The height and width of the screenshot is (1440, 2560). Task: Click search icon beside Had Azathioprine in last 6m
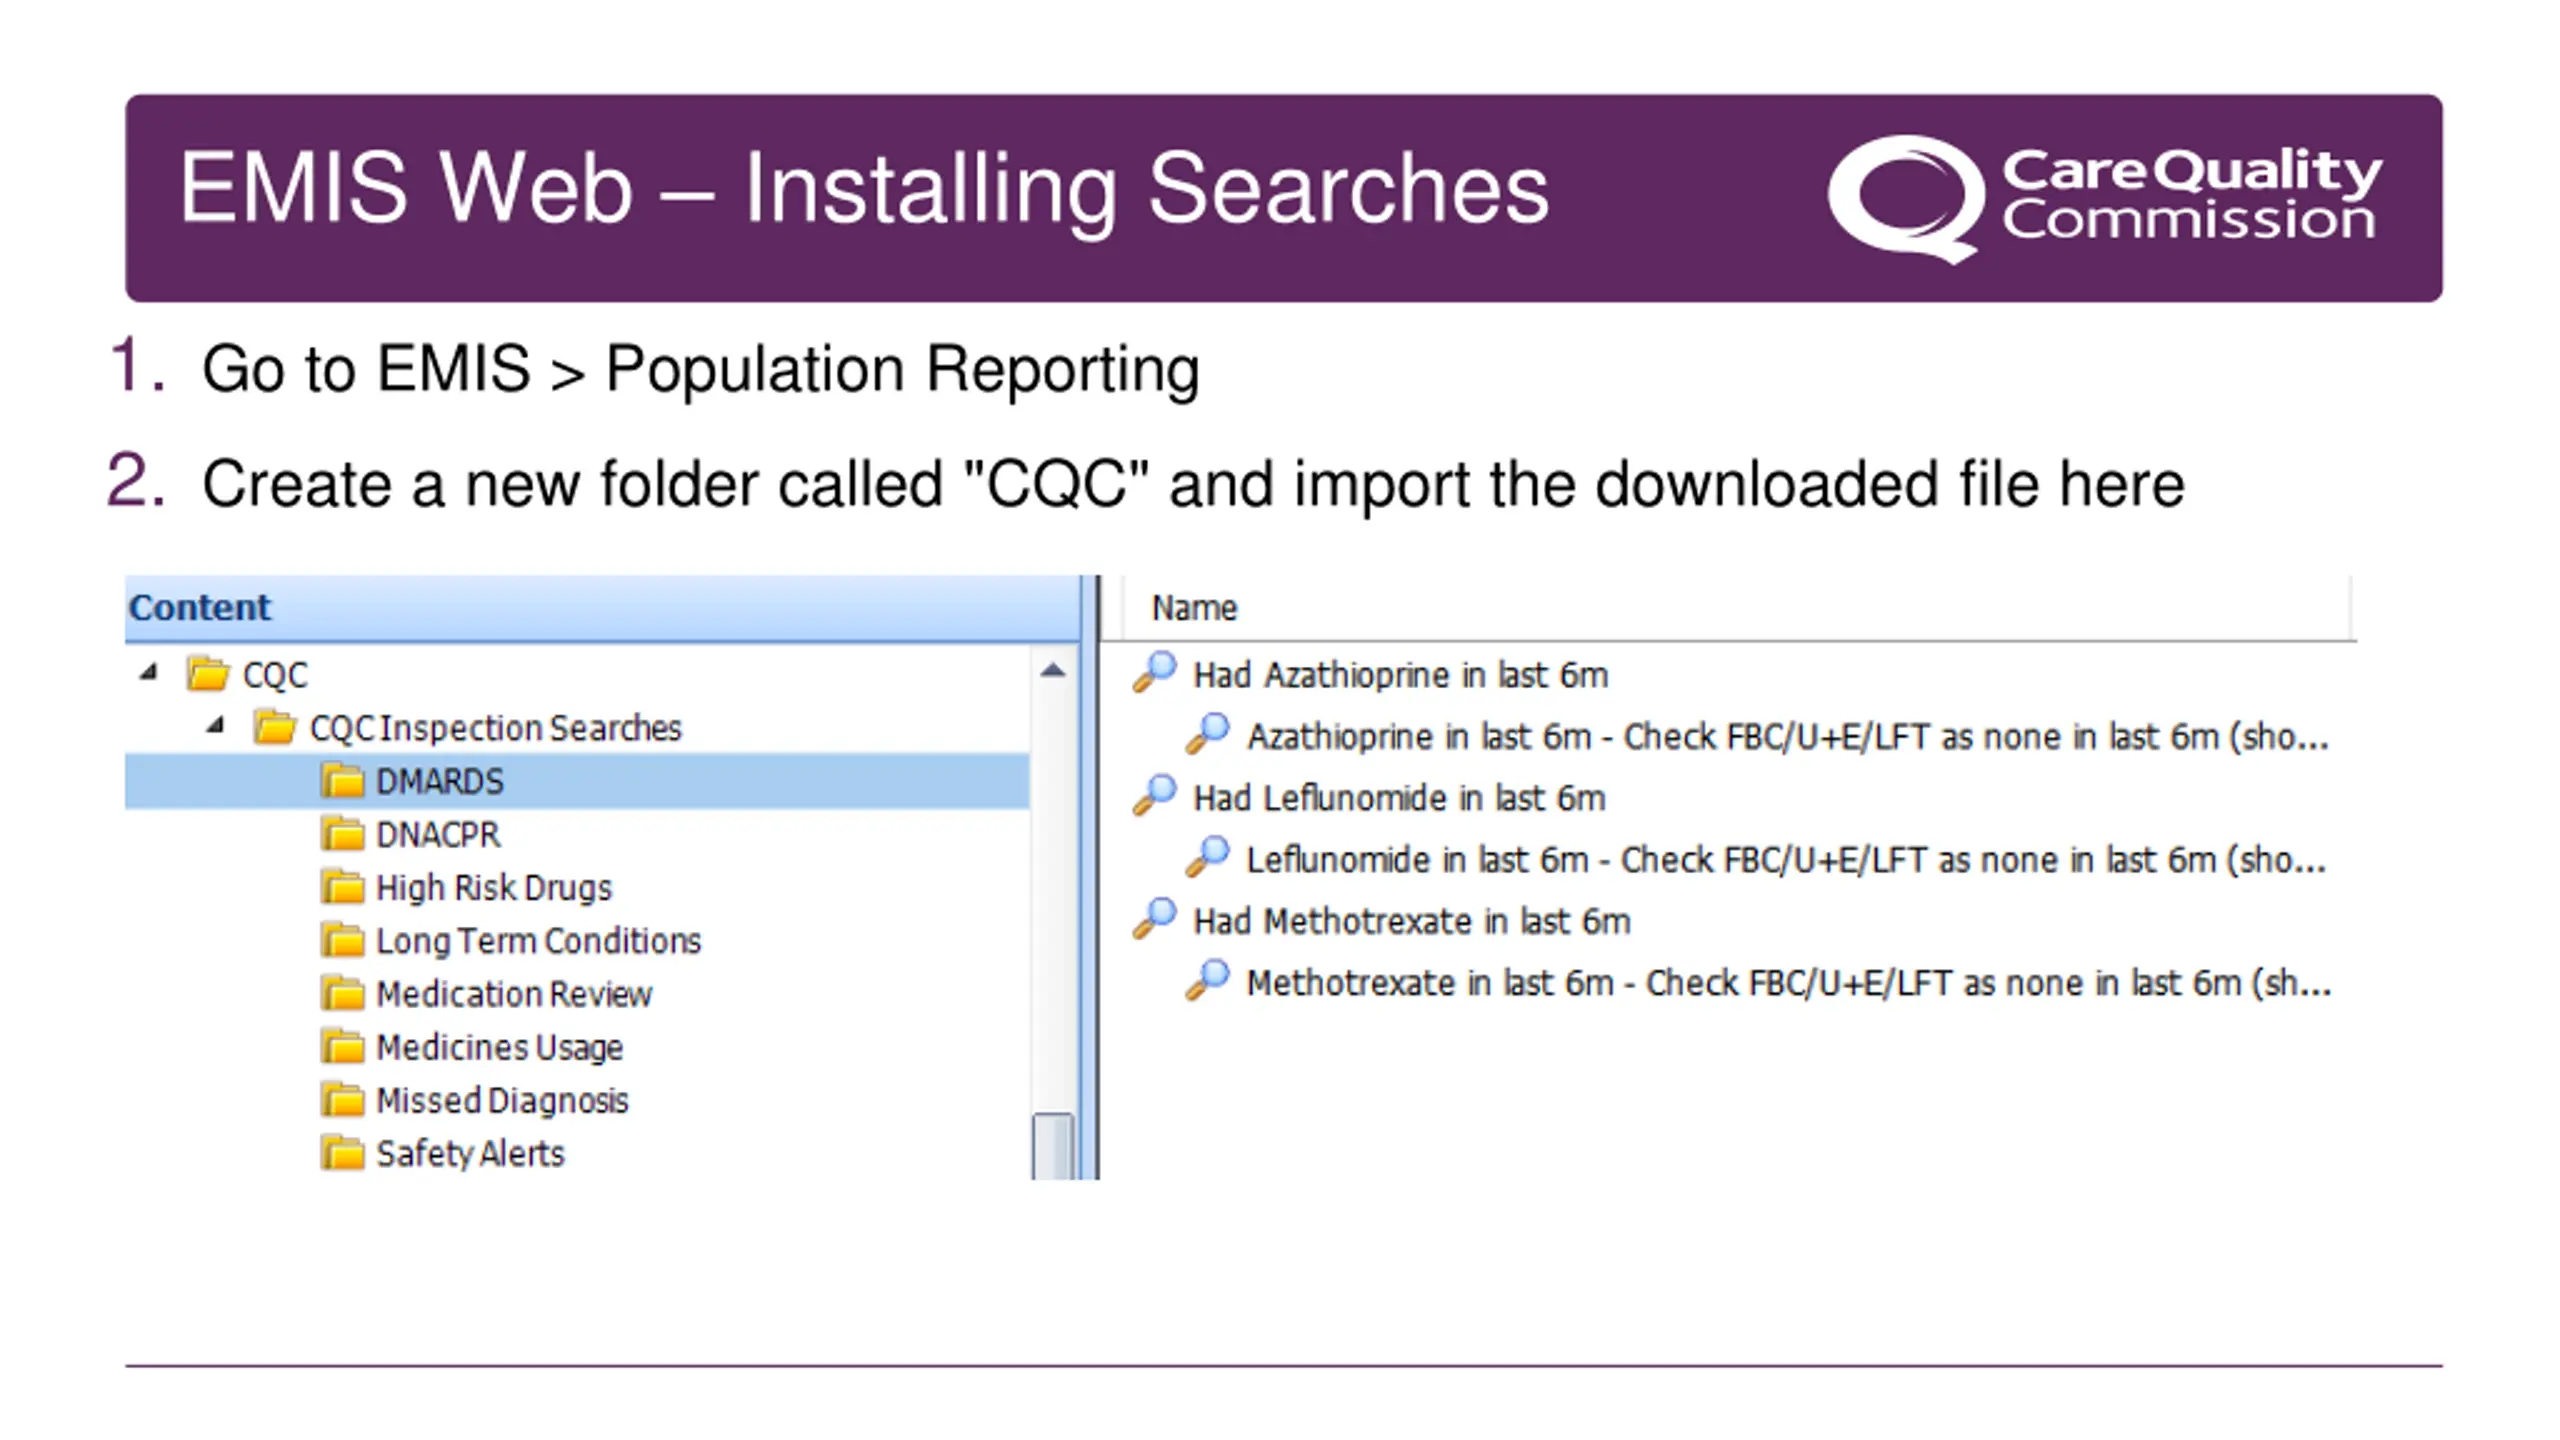[1155, 672]
